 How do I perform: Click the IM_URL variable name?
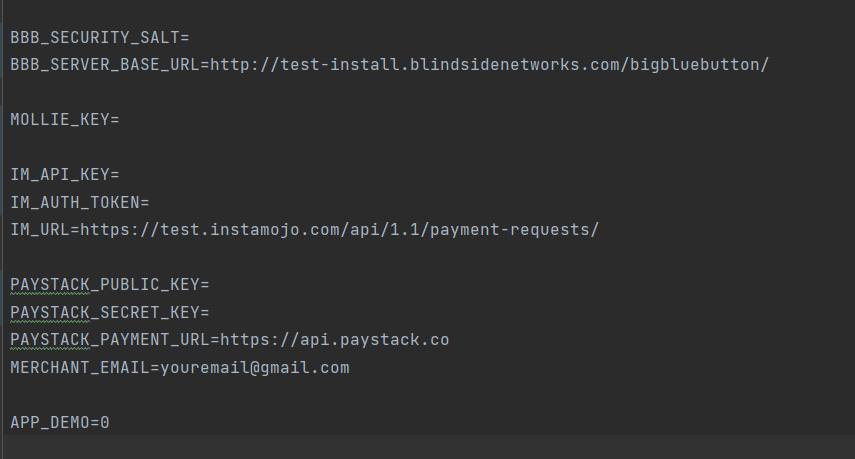40,230
